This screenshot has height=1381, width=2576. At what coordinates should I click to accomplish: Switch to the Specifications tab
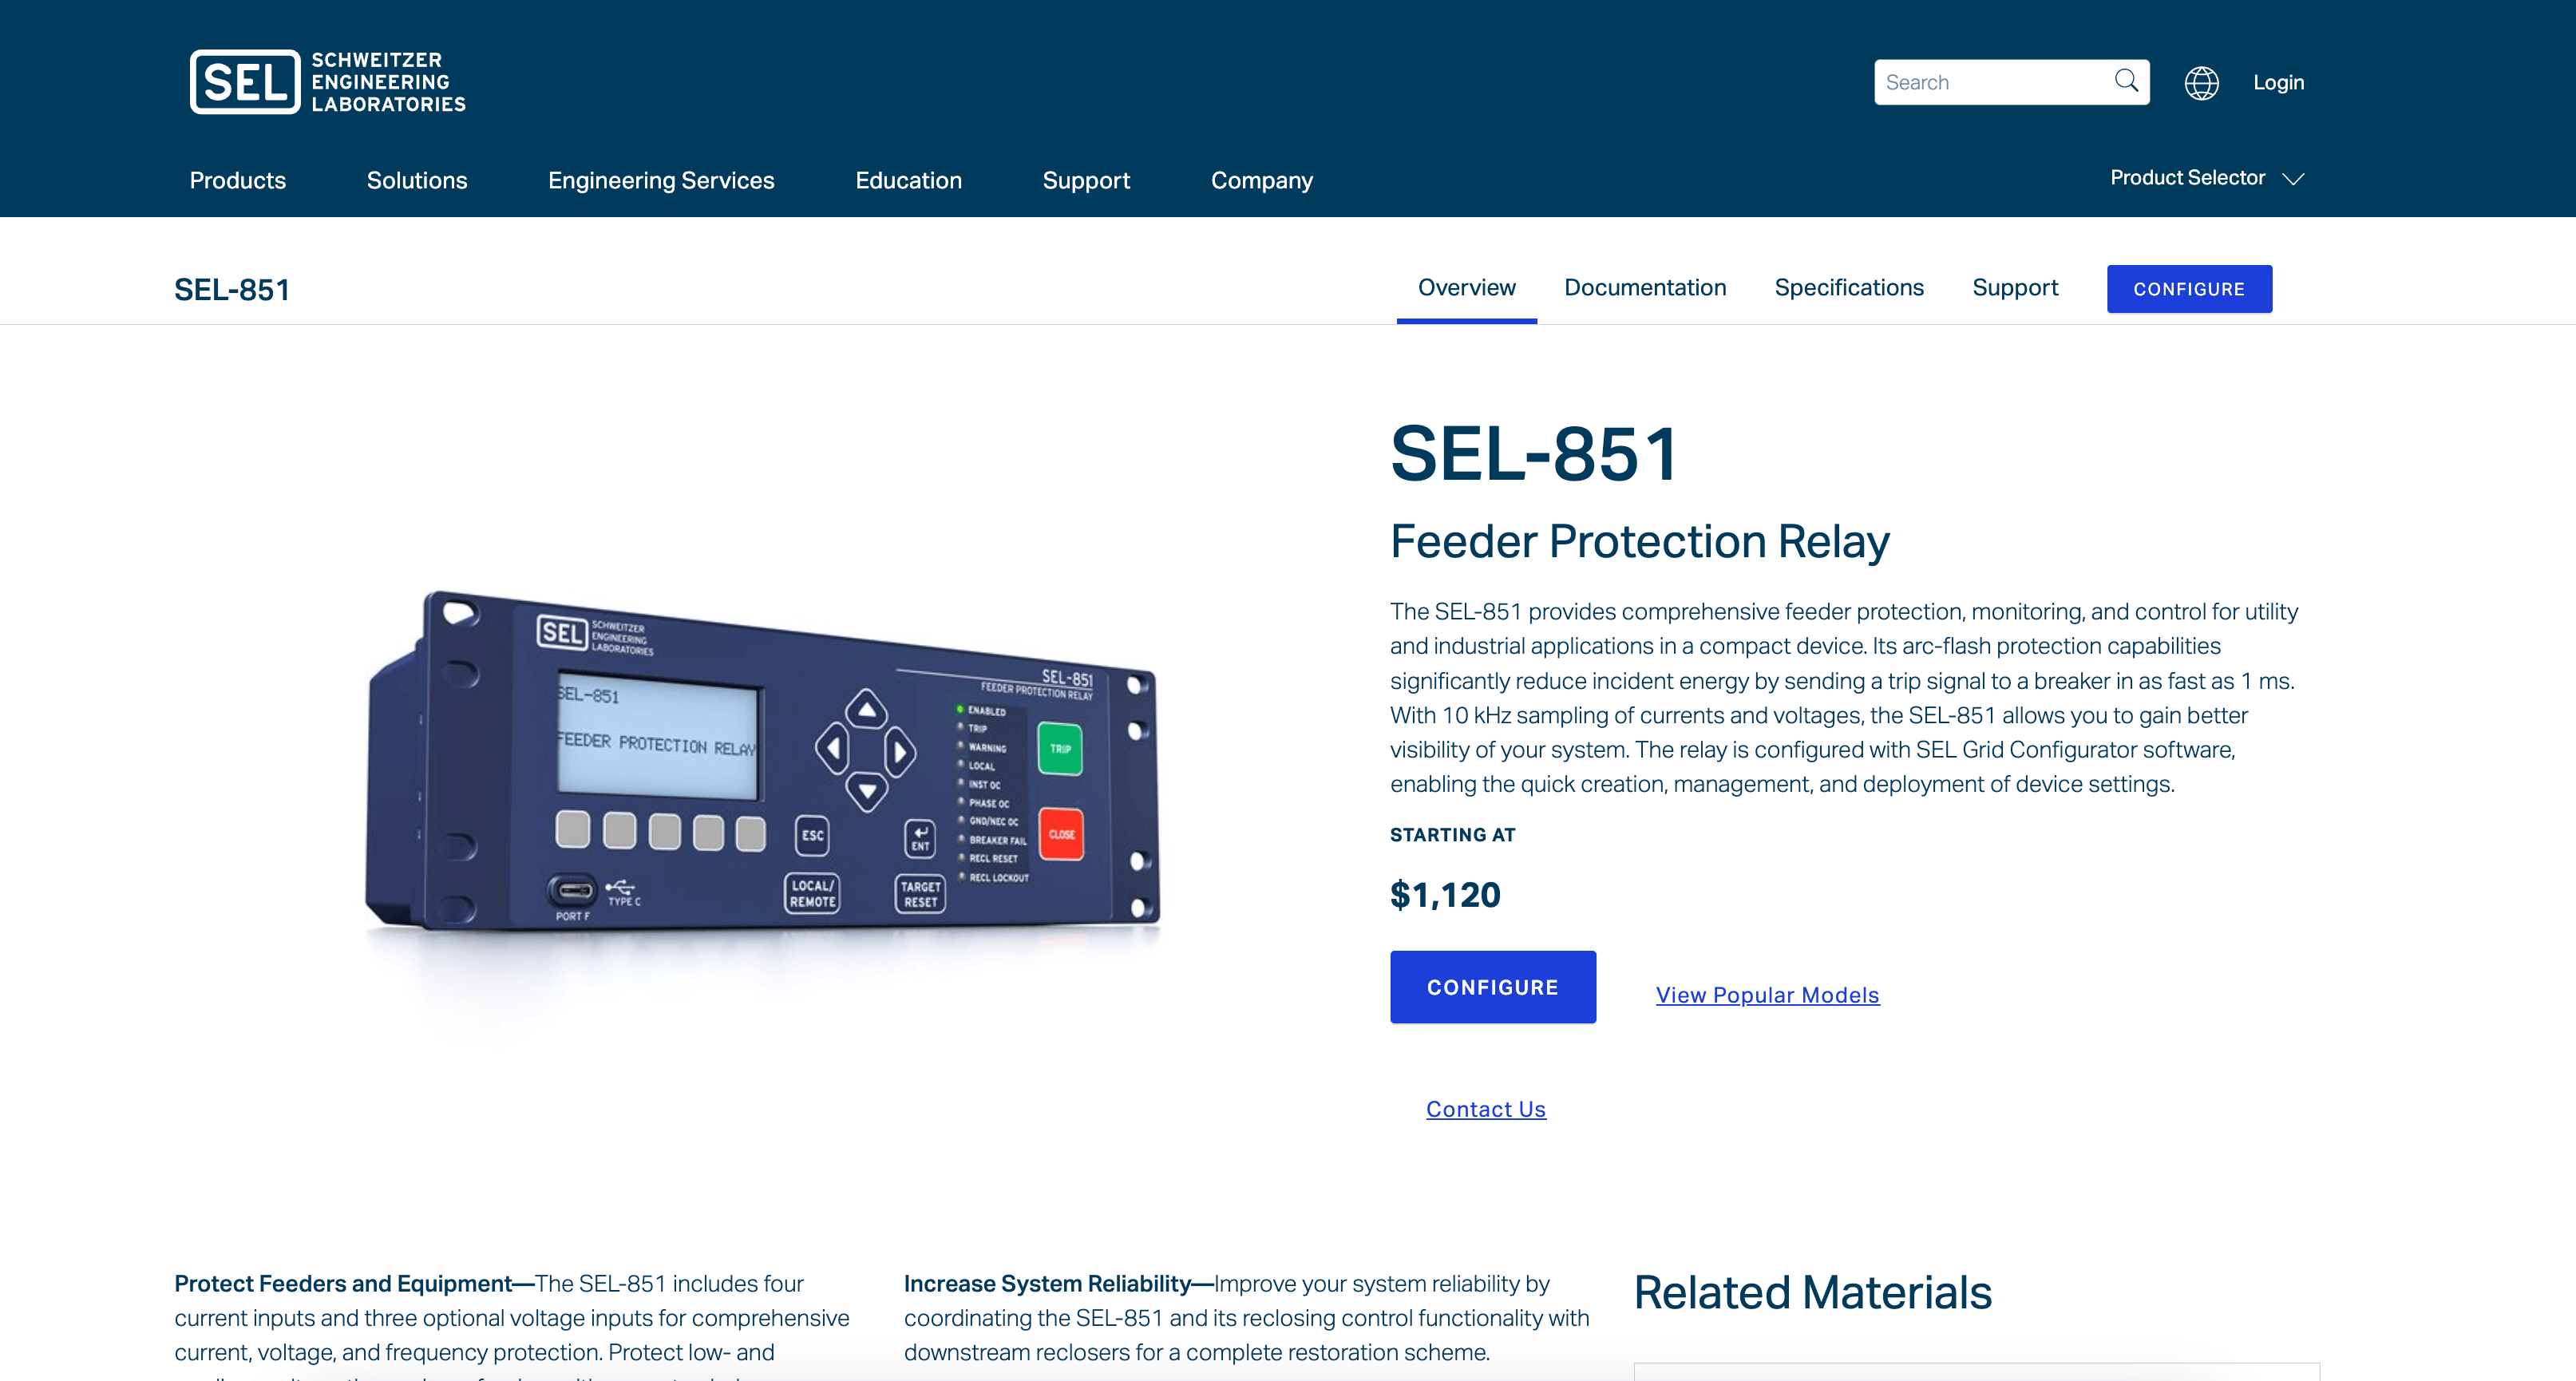pos(1848,288)
